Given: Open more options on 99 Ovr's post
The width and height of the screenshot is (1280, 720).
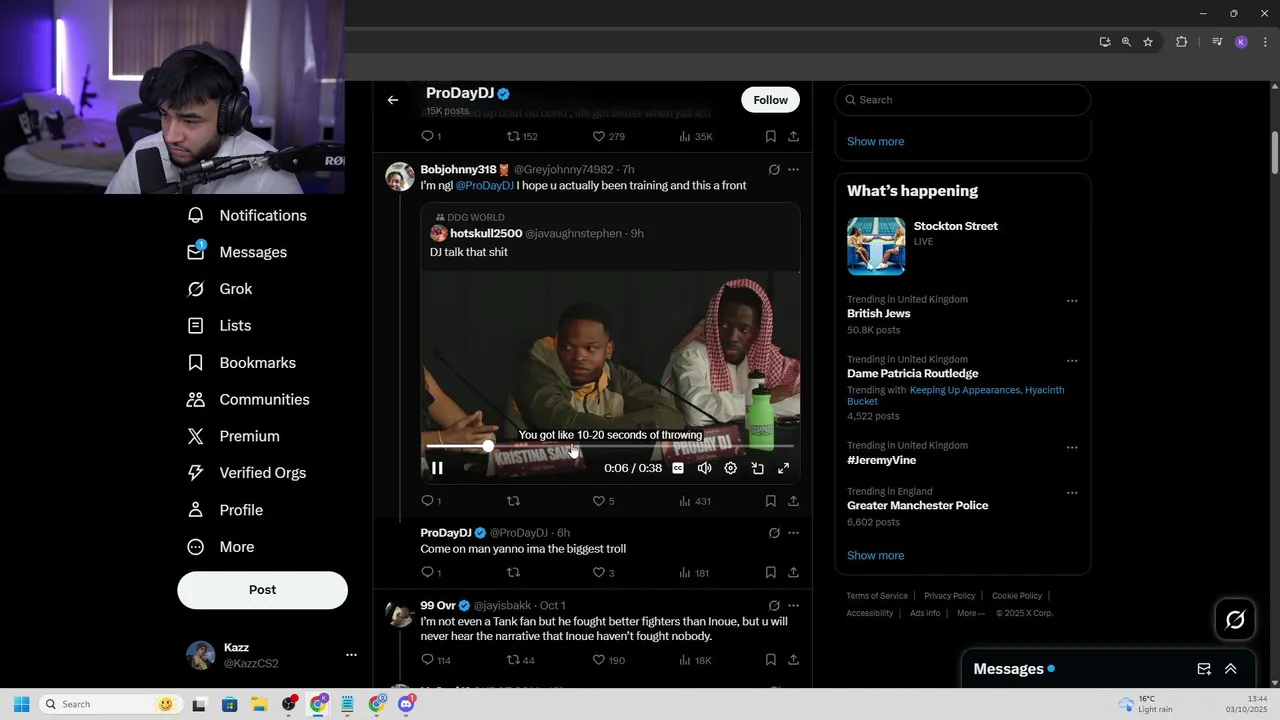Looking at the screenshot, I should tap(793, 606).
